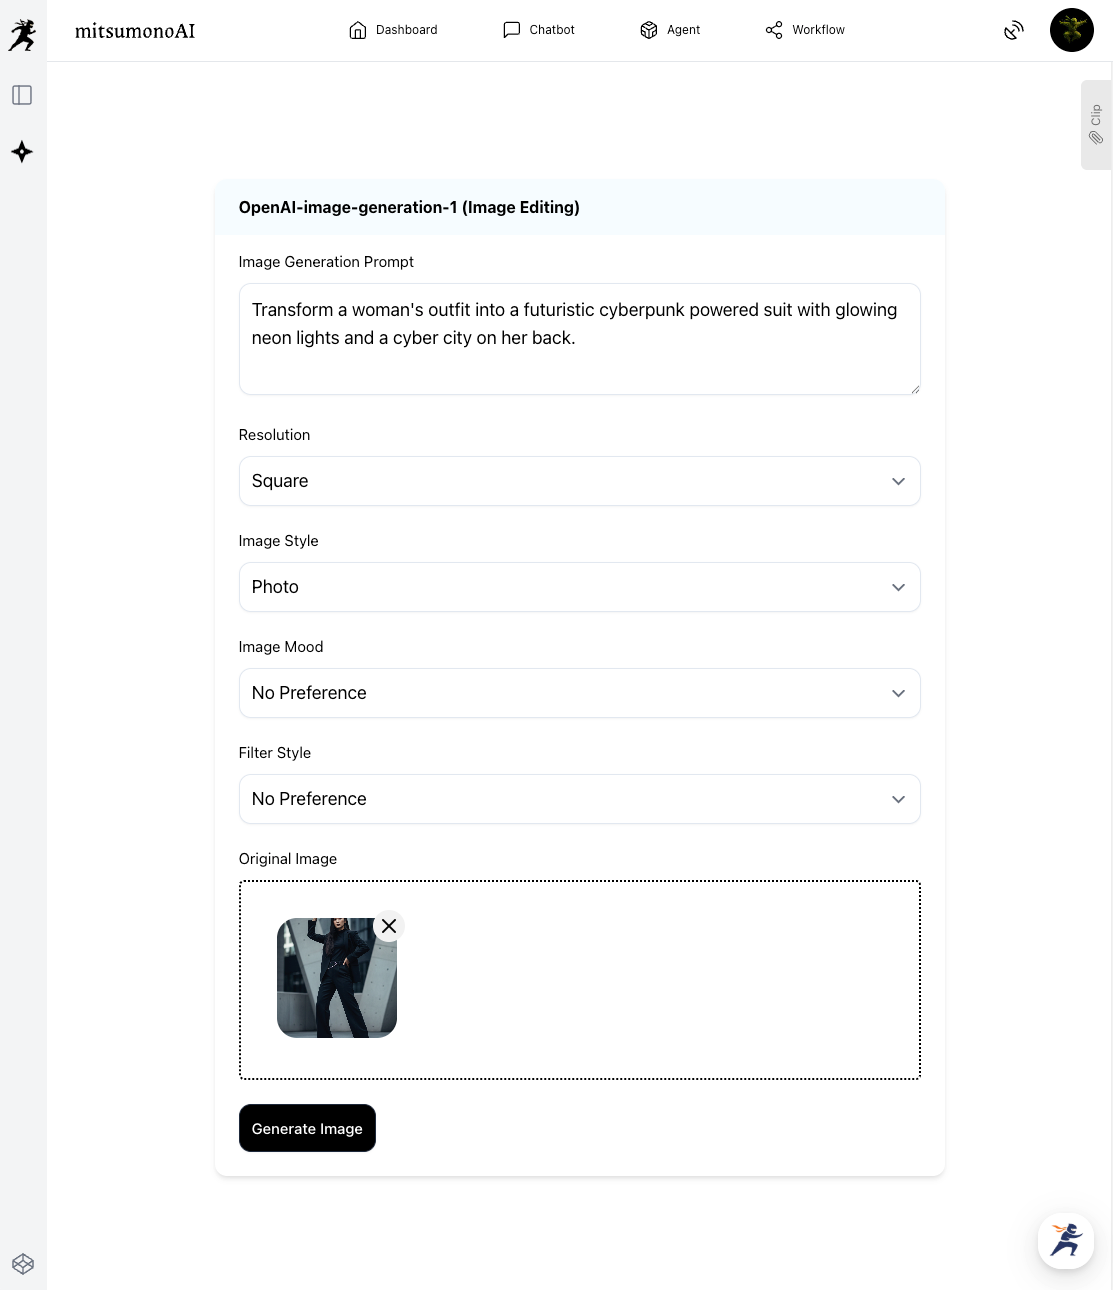Image resolution: width=1113 pixels, height=1290 pixels.
Task: Navigate to the Workflow tab
Action: pos(805,30)
